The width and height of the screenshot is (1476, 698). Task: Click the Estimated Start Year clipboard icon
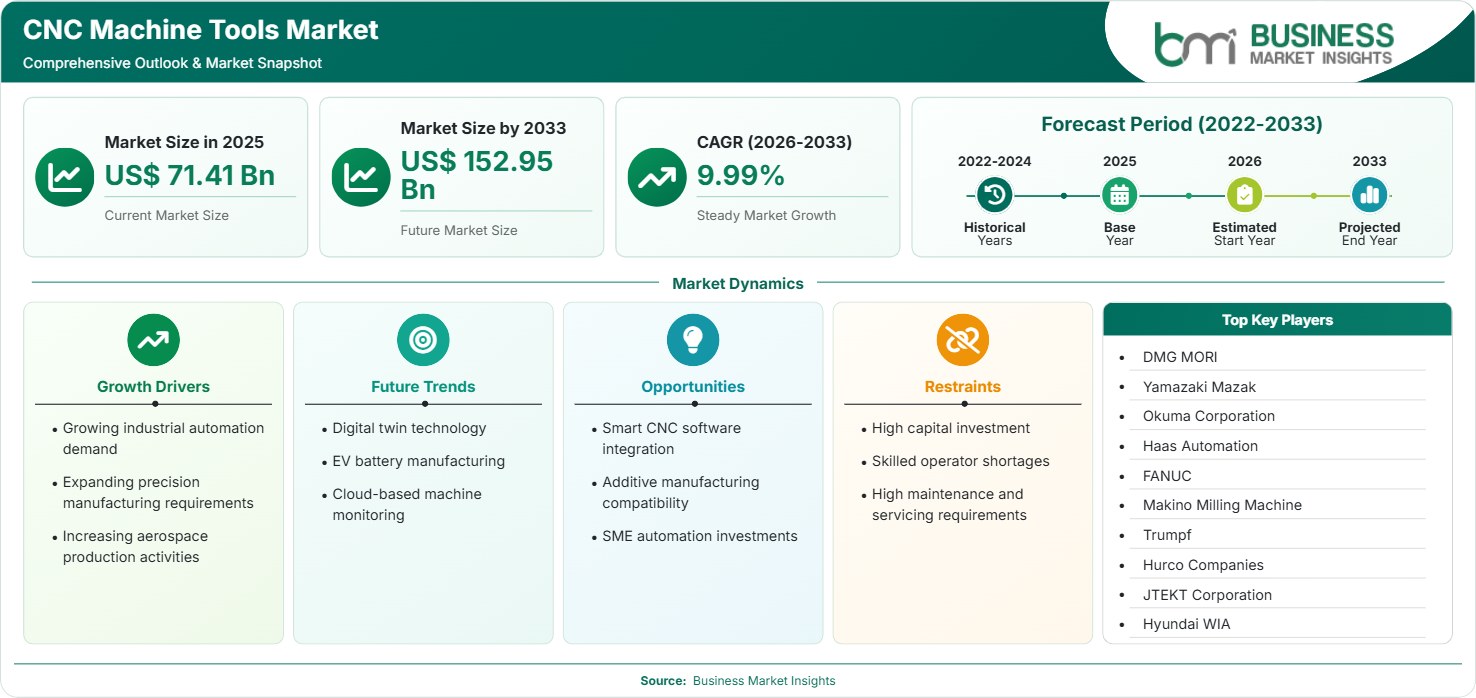coord(1244,196)
